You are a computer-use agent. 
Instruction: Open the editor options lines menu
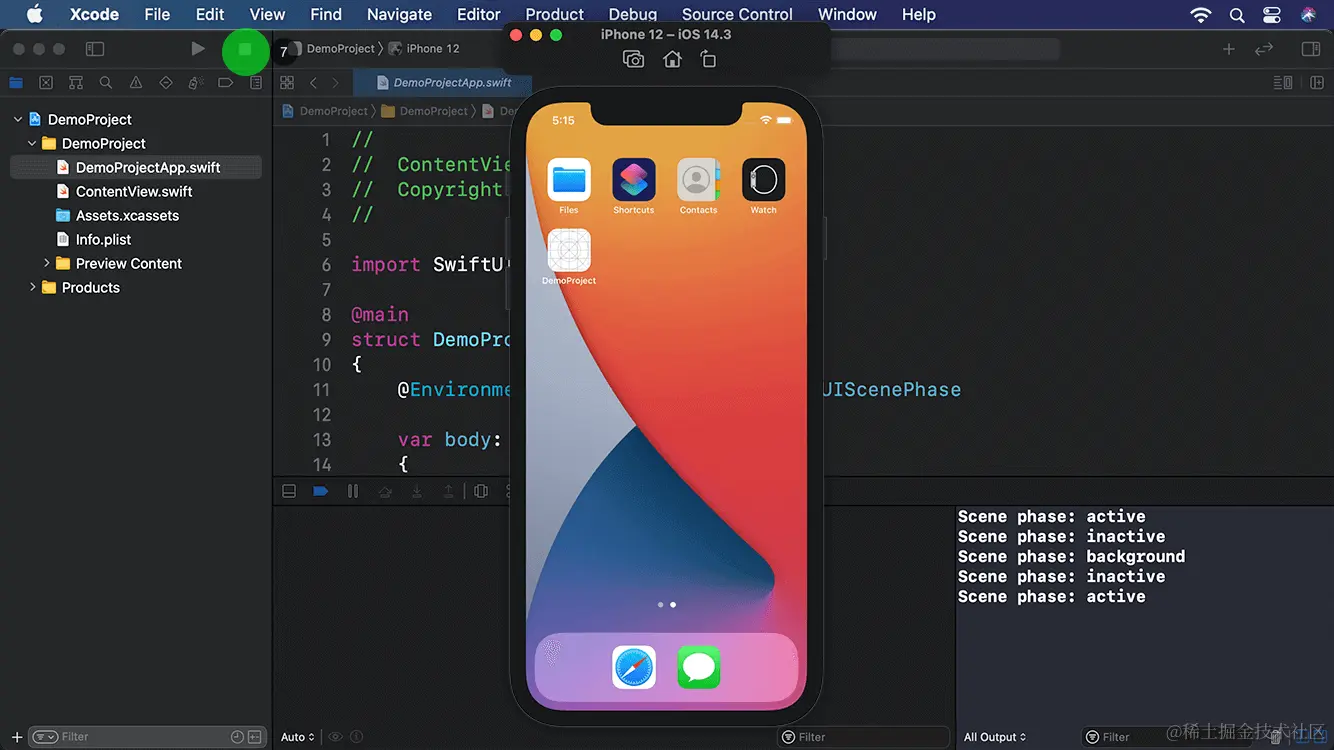(x=1283, y=83)
